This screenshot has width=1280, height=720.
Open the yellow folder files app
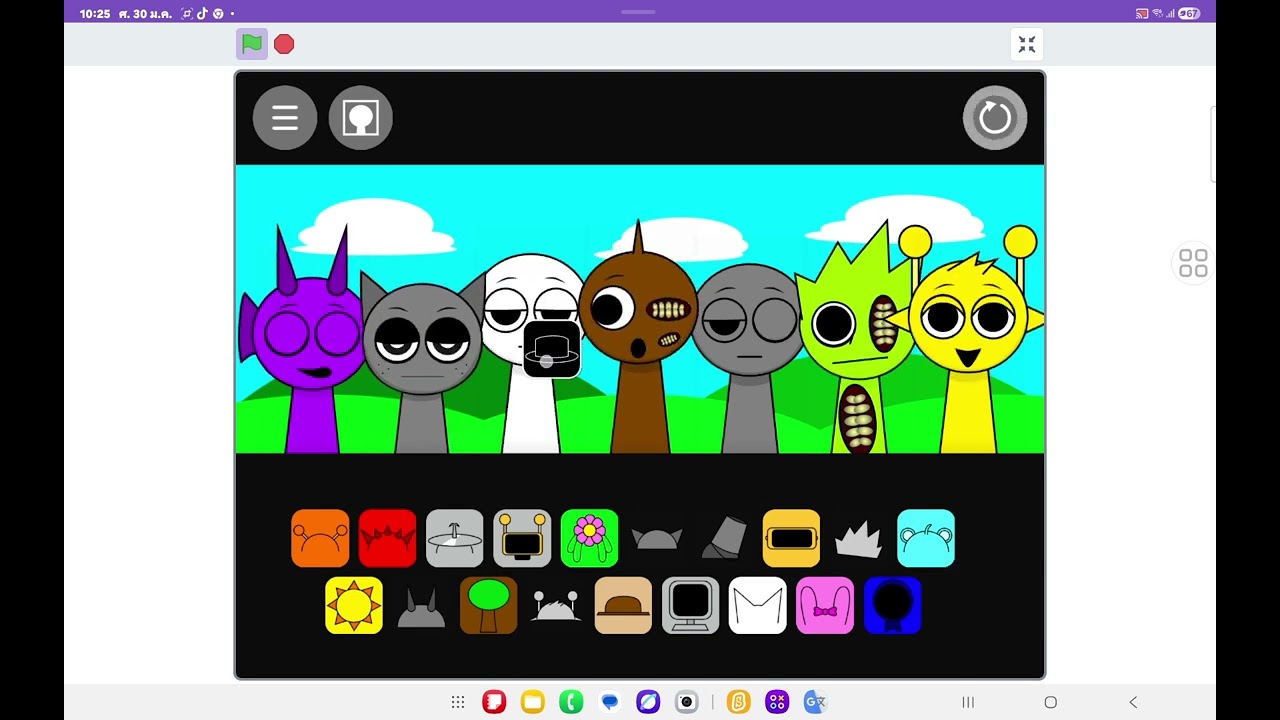(x=532, y=702)
